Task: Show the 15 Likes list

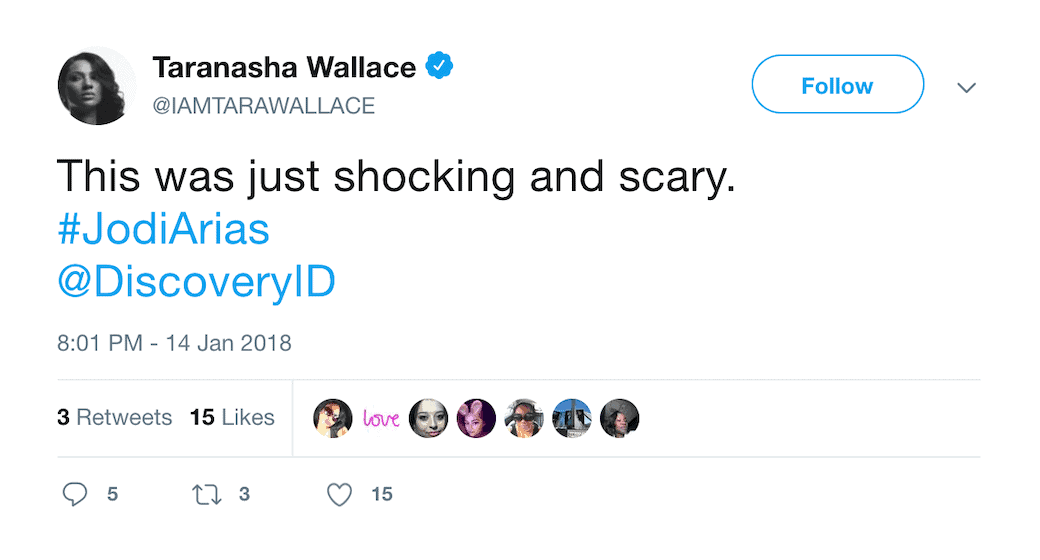Action: click(x=232, y=417)
